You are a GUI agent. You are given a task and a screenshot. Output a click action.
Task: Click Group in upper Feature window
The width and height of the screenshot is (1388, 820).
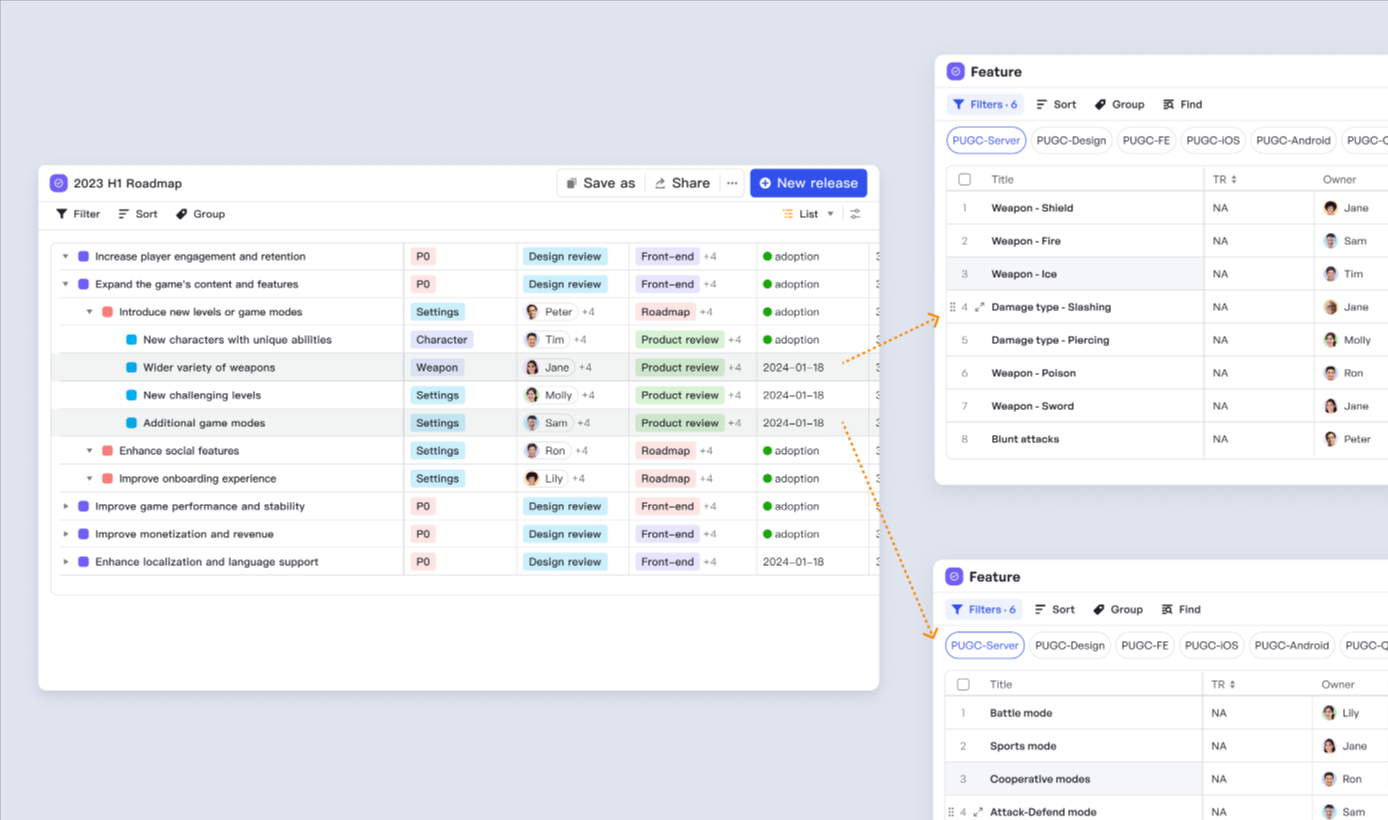[x=1119, y=104]
